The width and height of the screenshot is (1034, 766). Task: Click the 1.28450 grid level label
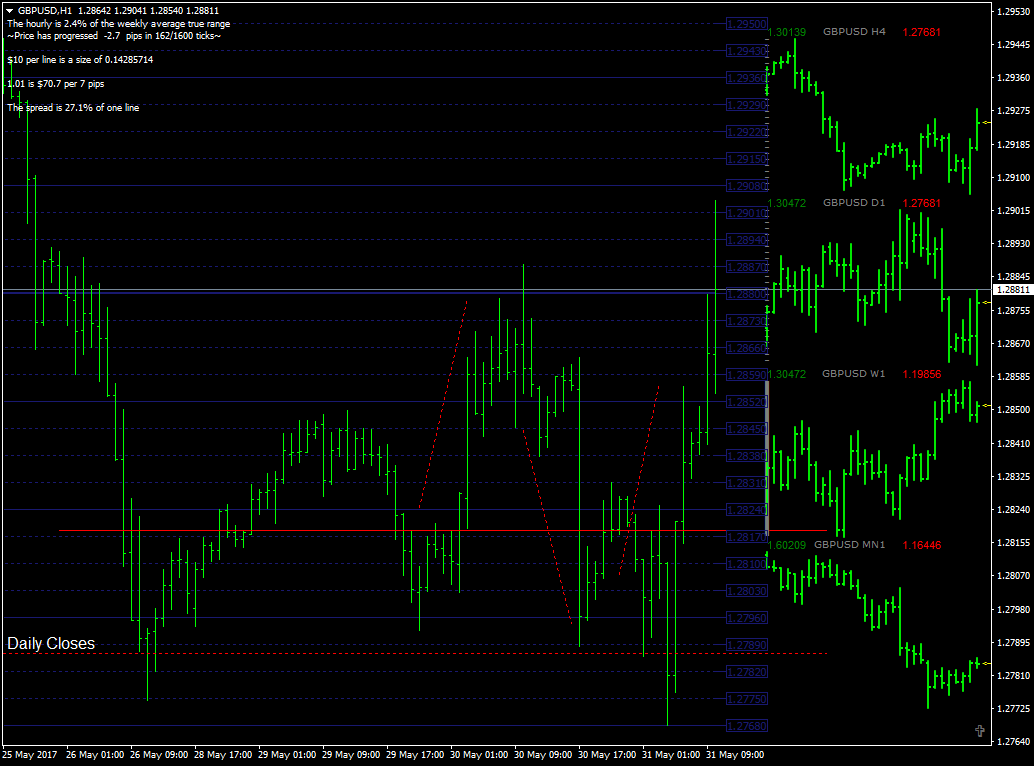(x=746, y=429)
